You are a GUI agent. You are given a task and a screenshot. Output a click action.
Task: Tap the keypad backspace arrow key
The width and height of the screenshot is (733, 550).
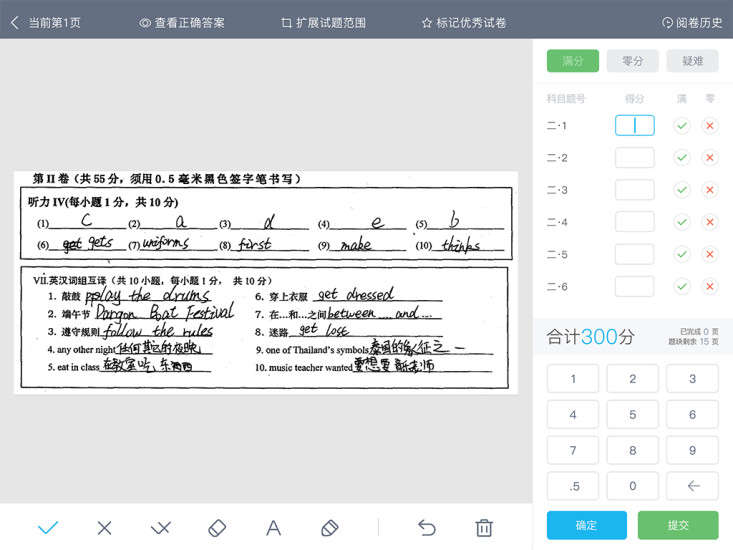(692, 486)
